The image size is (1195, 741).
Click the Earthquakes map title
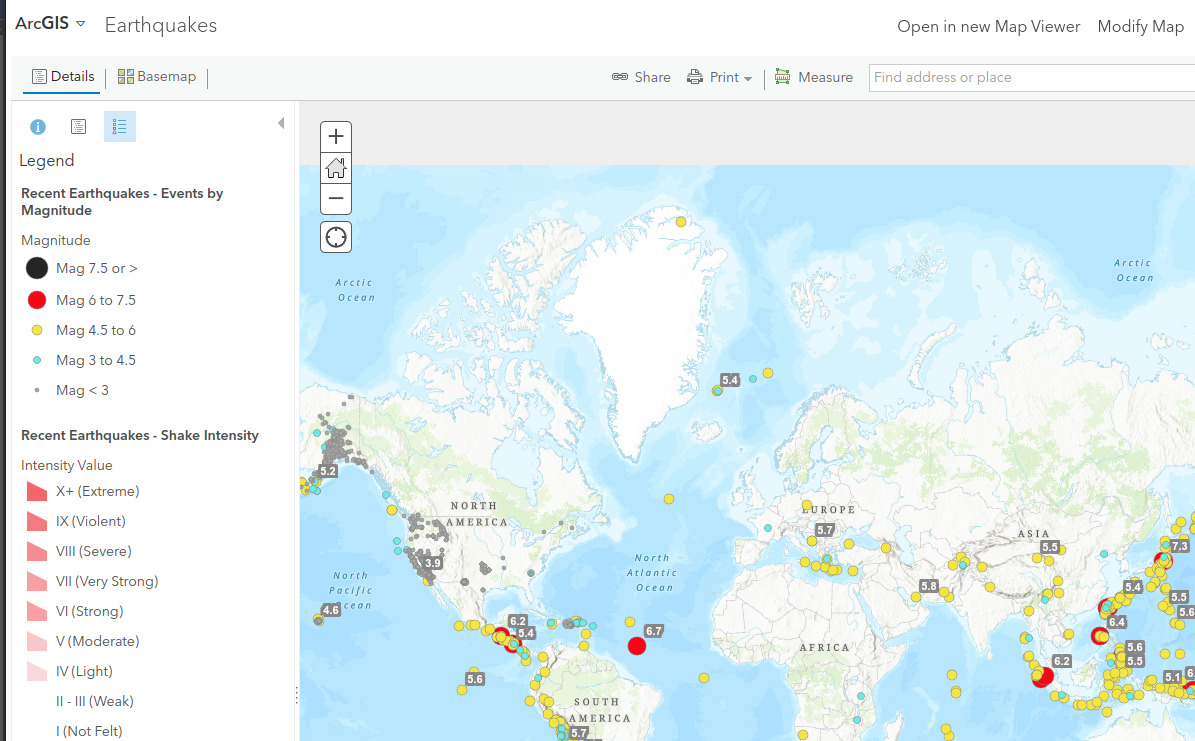click(161, 25)
